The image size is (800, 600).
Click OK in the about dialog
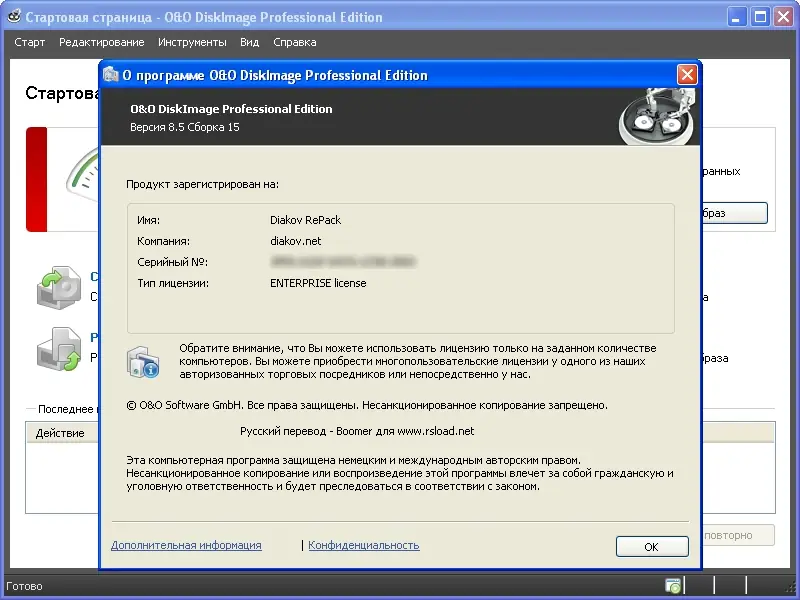(652, 546)
